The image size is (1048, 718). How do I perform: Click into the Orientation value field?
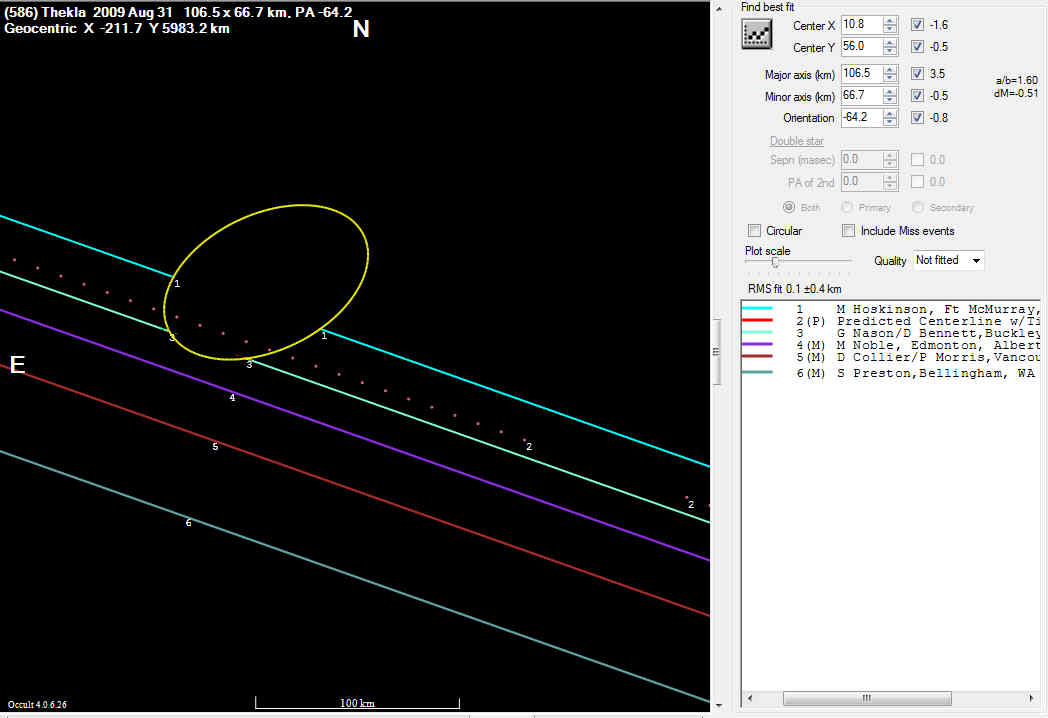click(x=861, y=118)
